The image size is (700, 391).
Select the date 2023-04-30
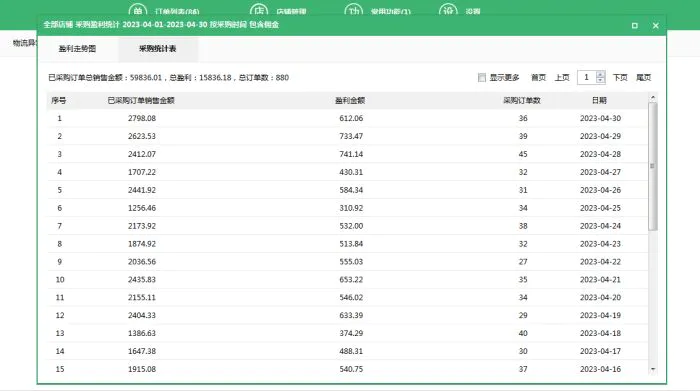click(600, 118)
